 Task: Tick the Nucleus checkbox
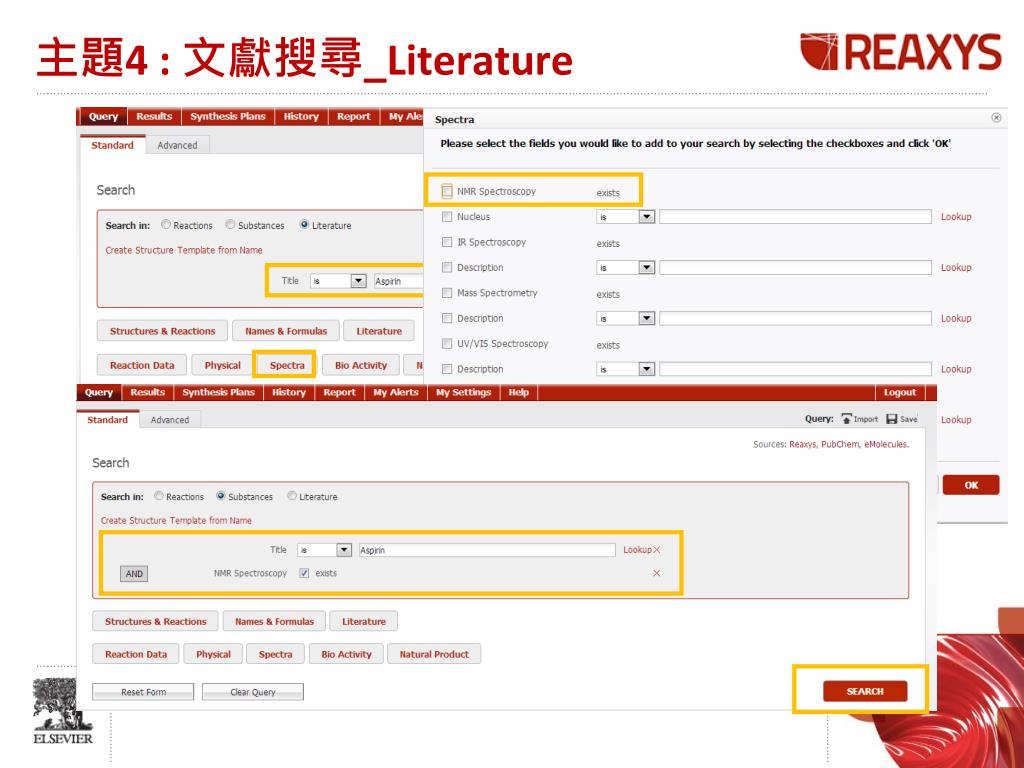[447, 217]
